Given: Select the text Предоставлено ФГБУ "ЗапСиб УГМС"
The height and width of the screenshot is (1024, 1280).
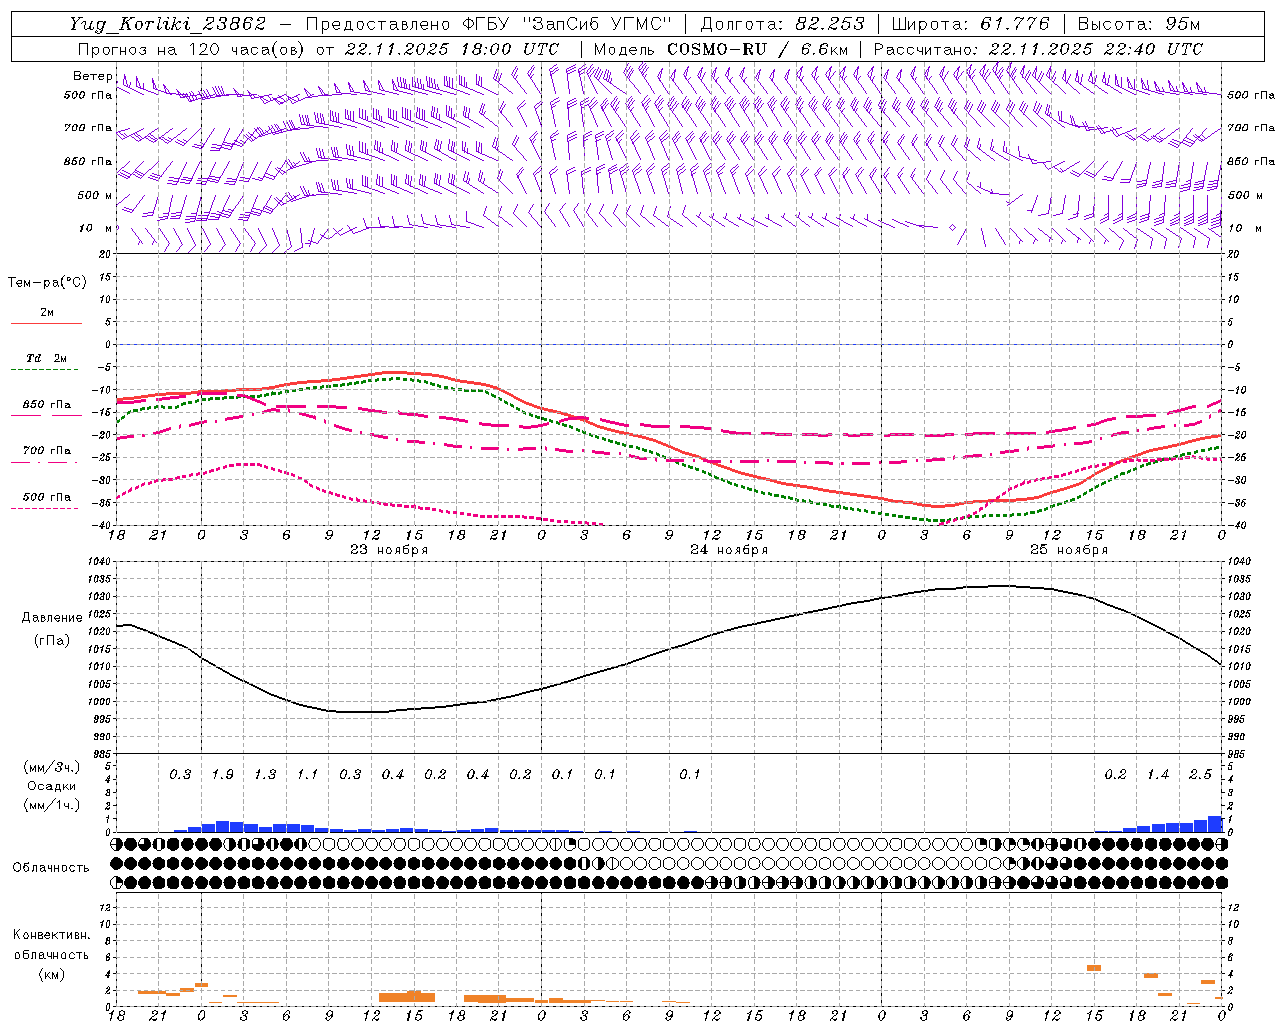Looking at the screenshot, I should 488,24.
